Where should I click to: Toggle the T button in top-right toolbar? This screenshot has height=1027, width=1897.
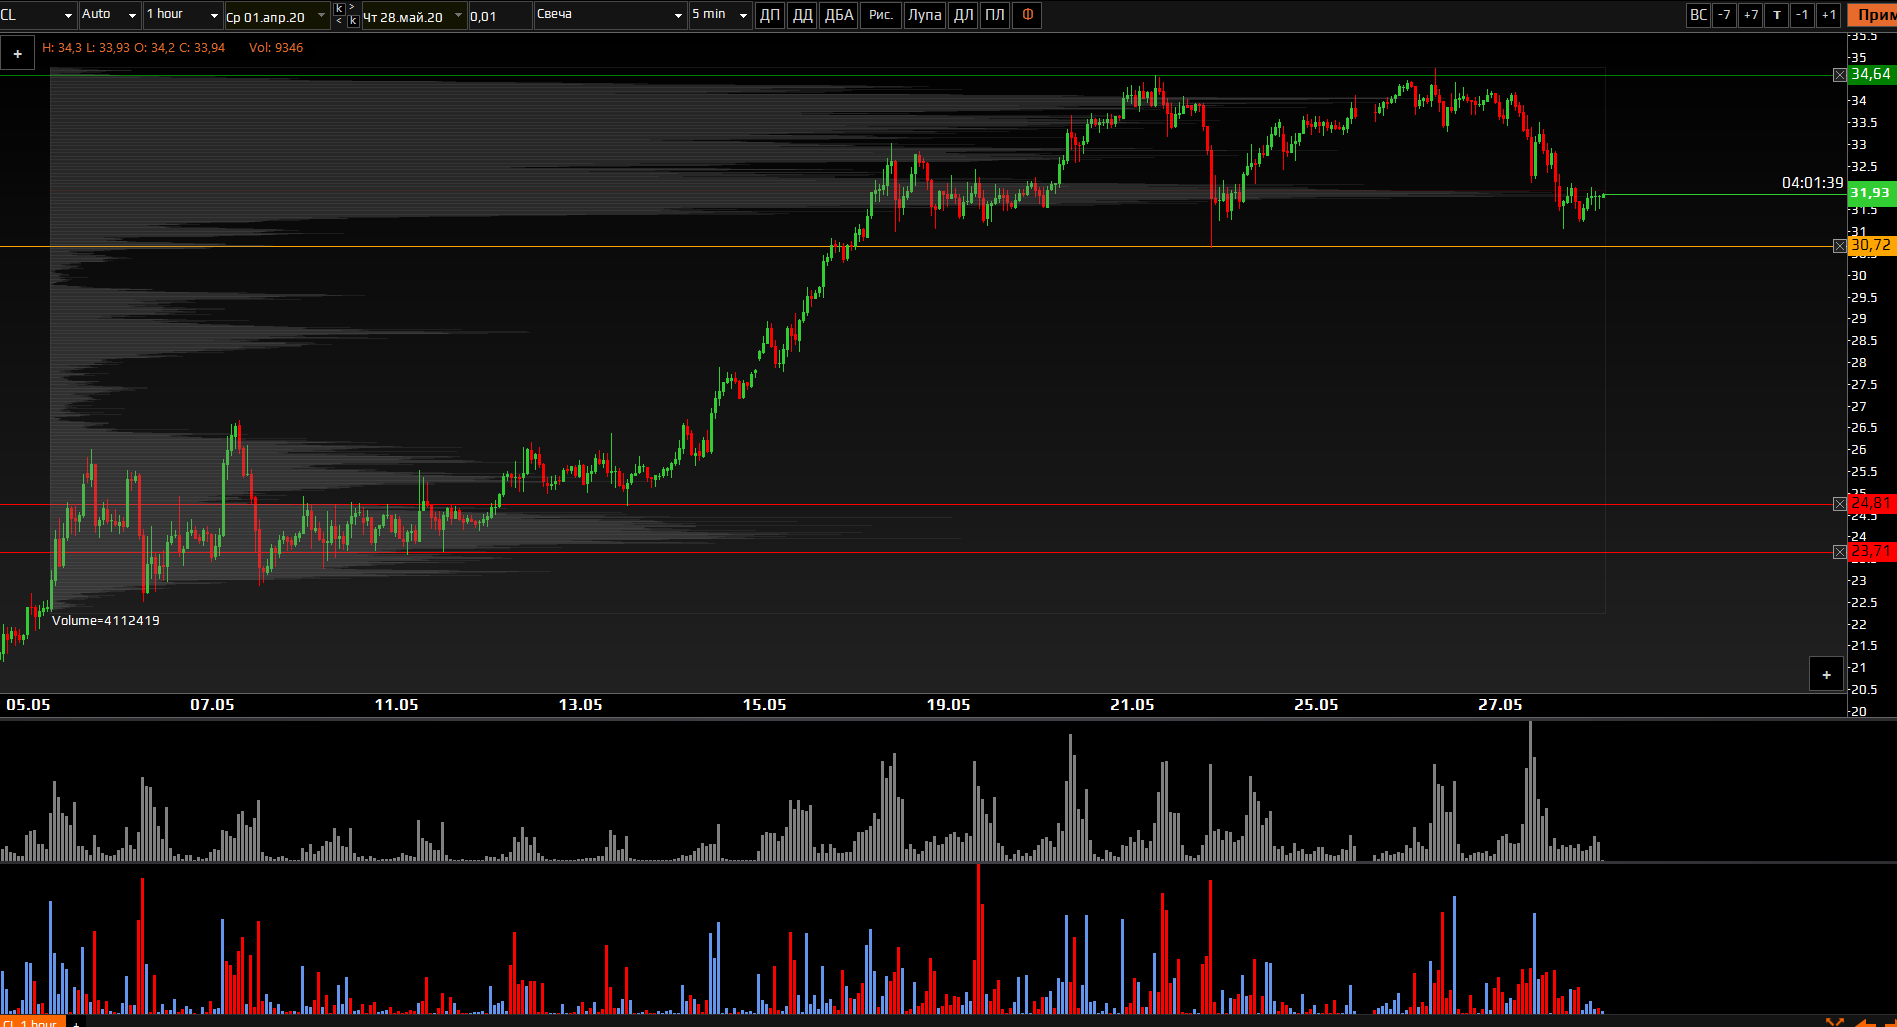(1776, 15)
